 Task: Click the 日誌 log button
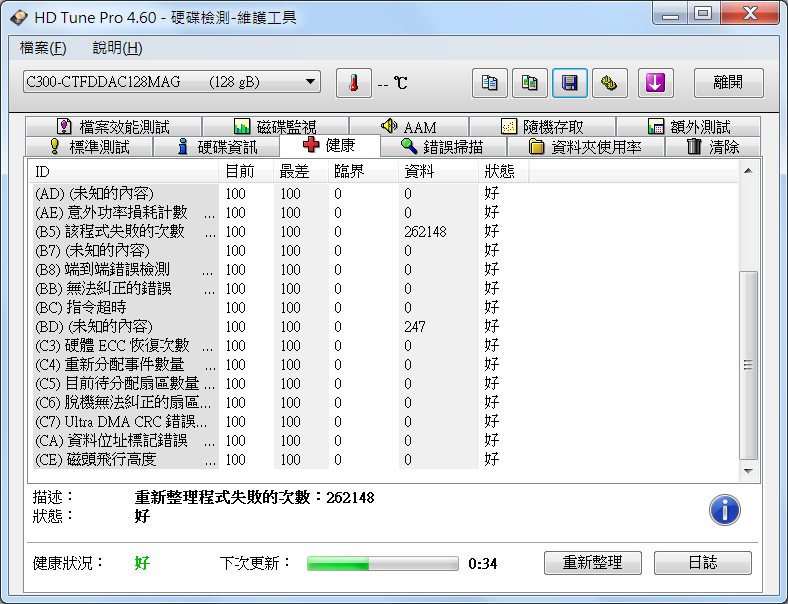(x=703, y=563)
